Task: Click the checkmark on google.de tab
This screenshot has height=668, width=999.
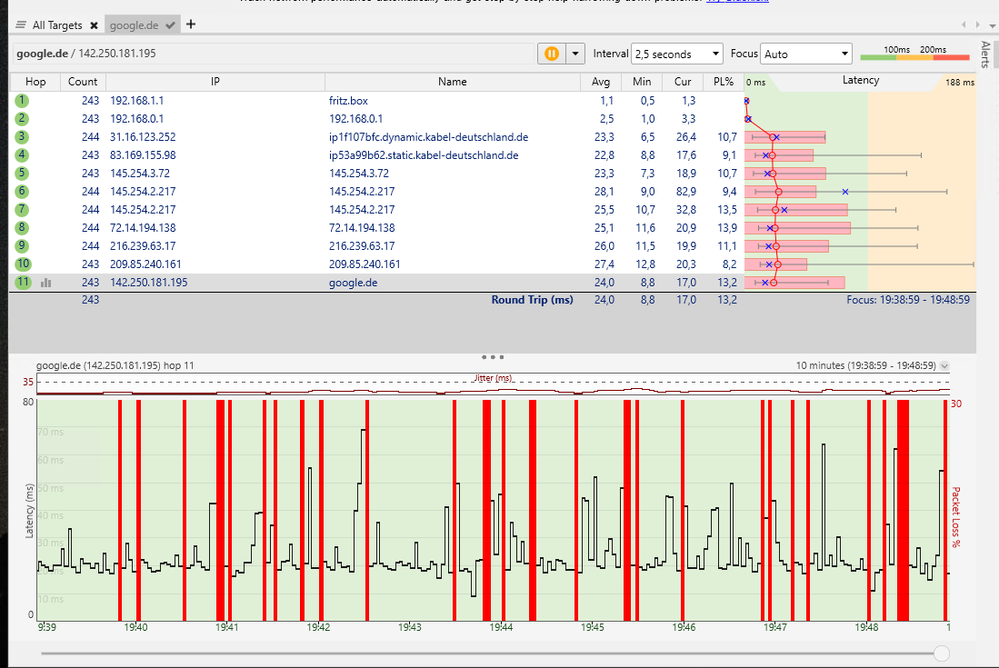Action: [170, 25]
